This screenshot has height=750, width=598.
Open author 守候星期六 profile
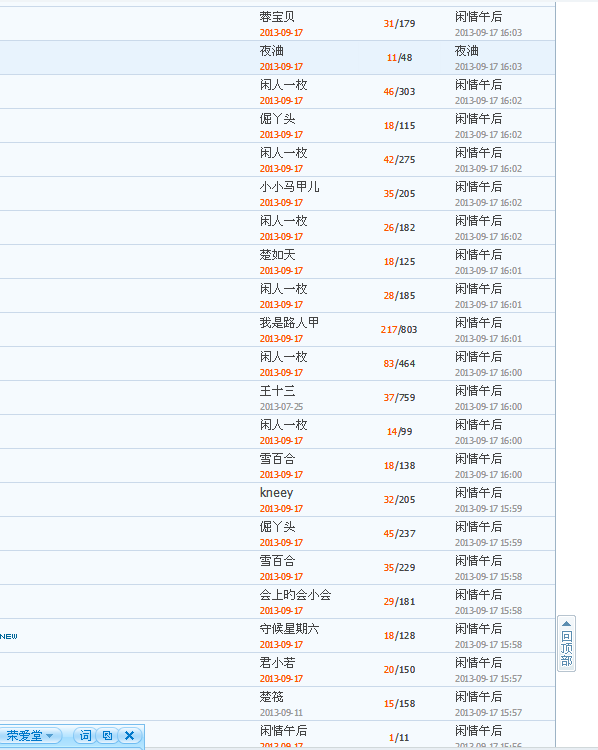[x=289, y=629]
